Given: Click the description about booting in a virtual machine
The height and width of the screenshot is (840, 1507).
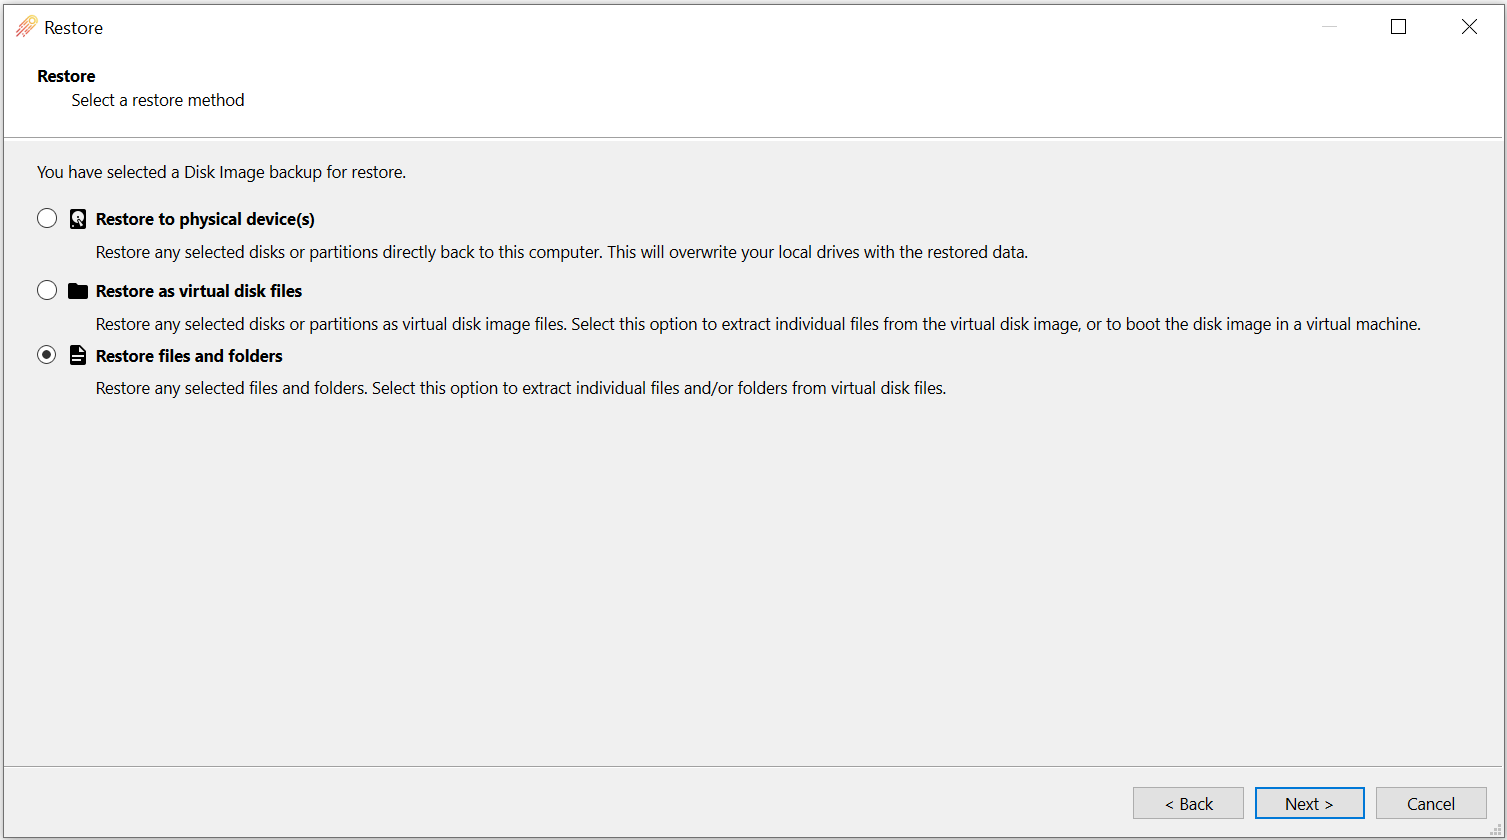Looking at the screenshot, I should tap(757, 324).
